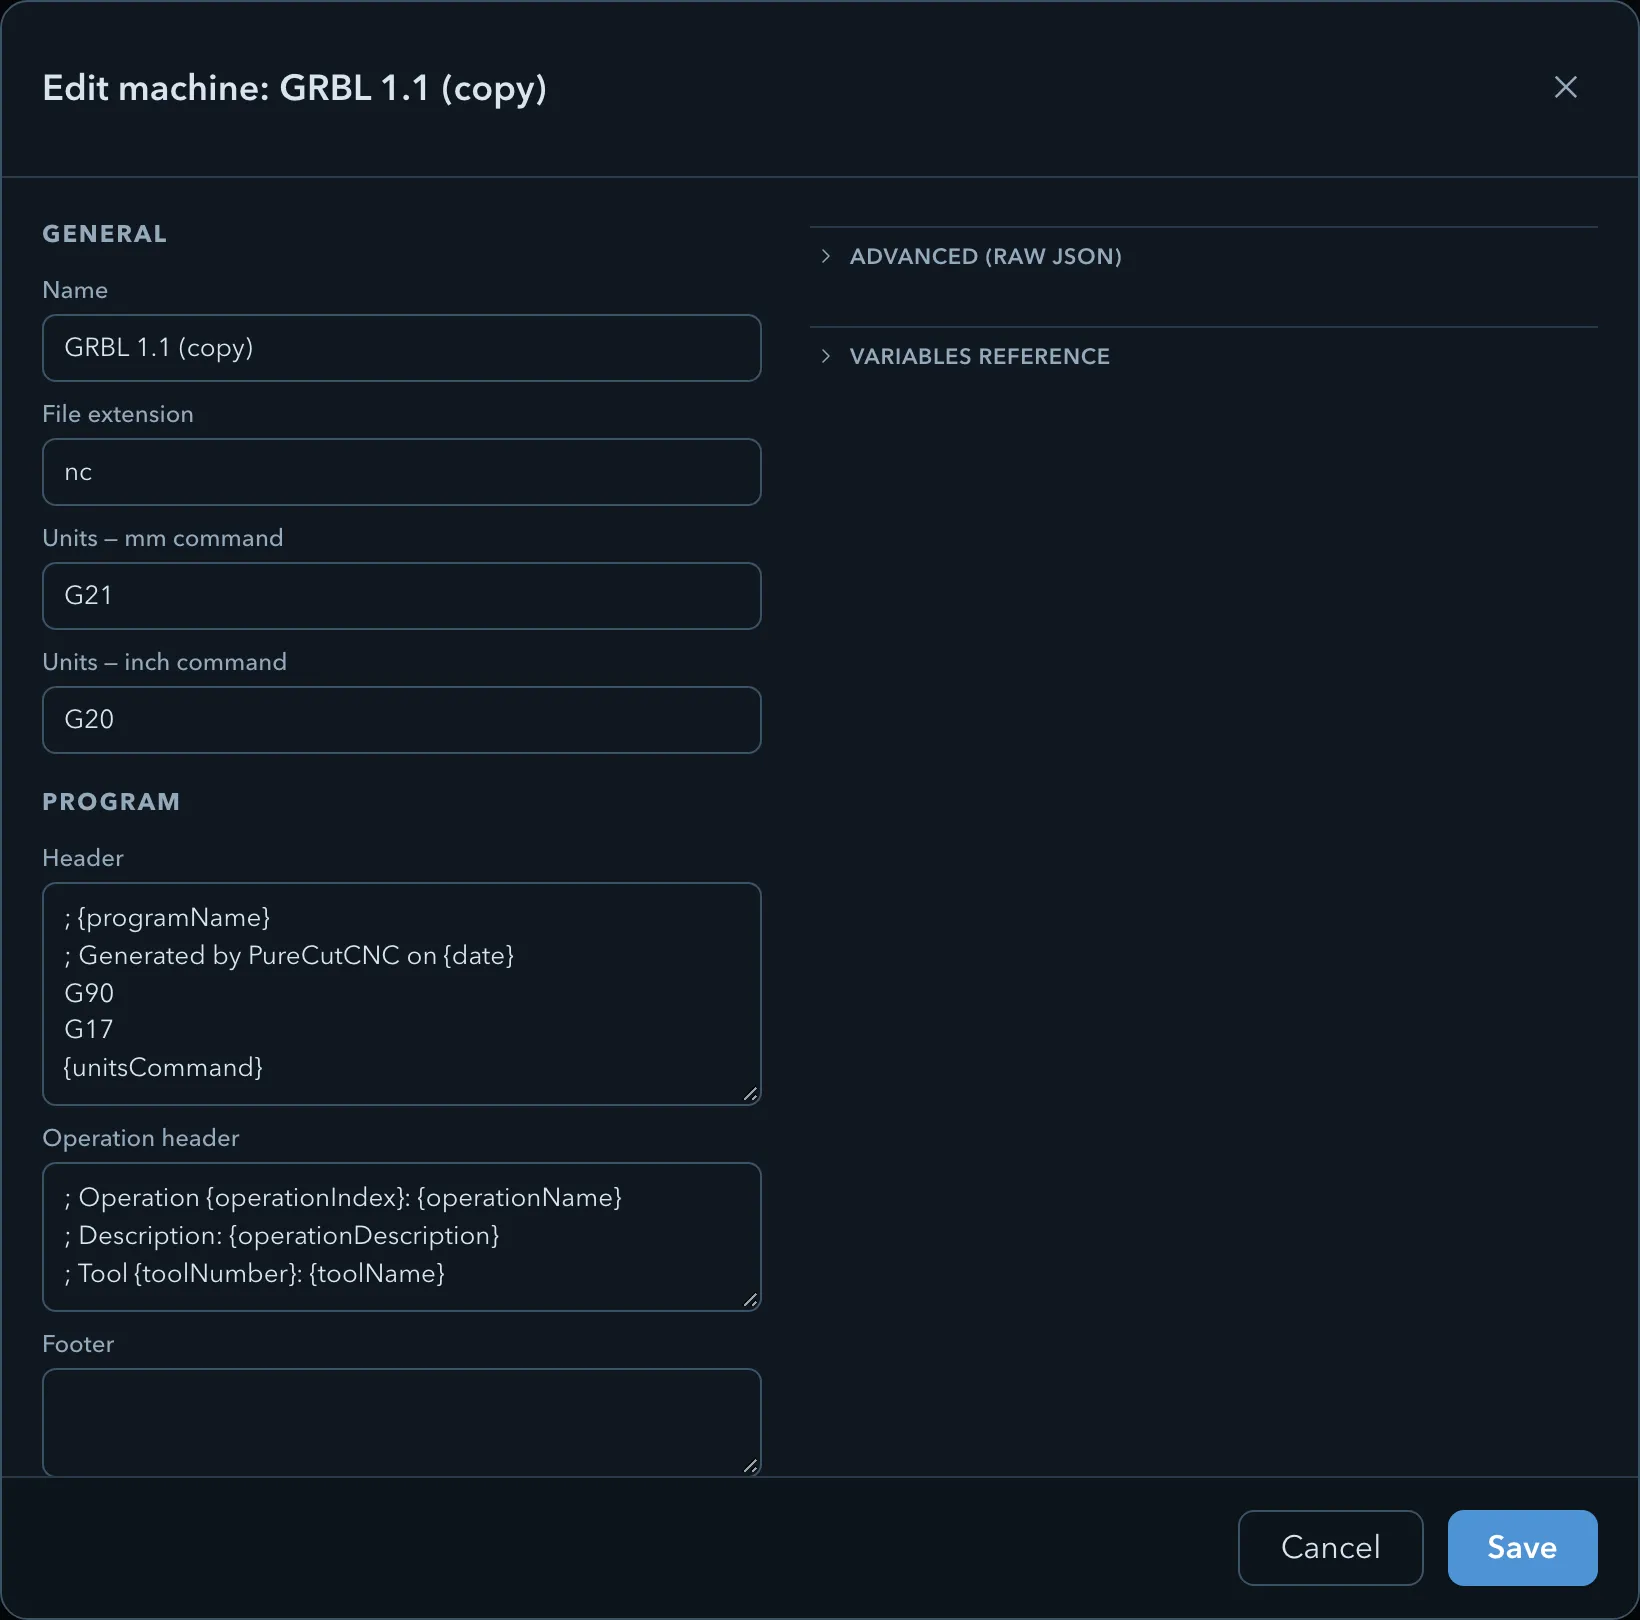Click the {unitsCommand} line in Header
The width and height of the screenshot is (1640, 1620).
(163, 1068)
